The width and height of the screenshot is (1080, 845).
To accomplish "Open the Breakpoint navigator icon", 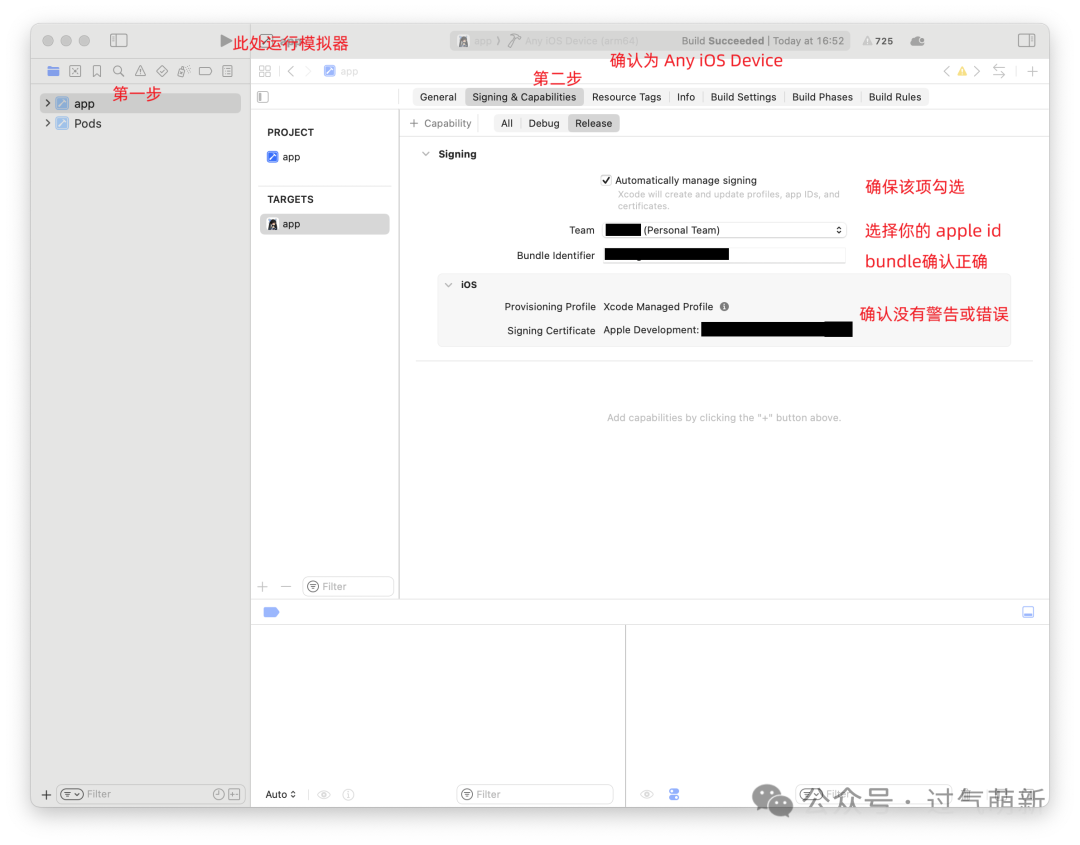I will click(205, 71).
